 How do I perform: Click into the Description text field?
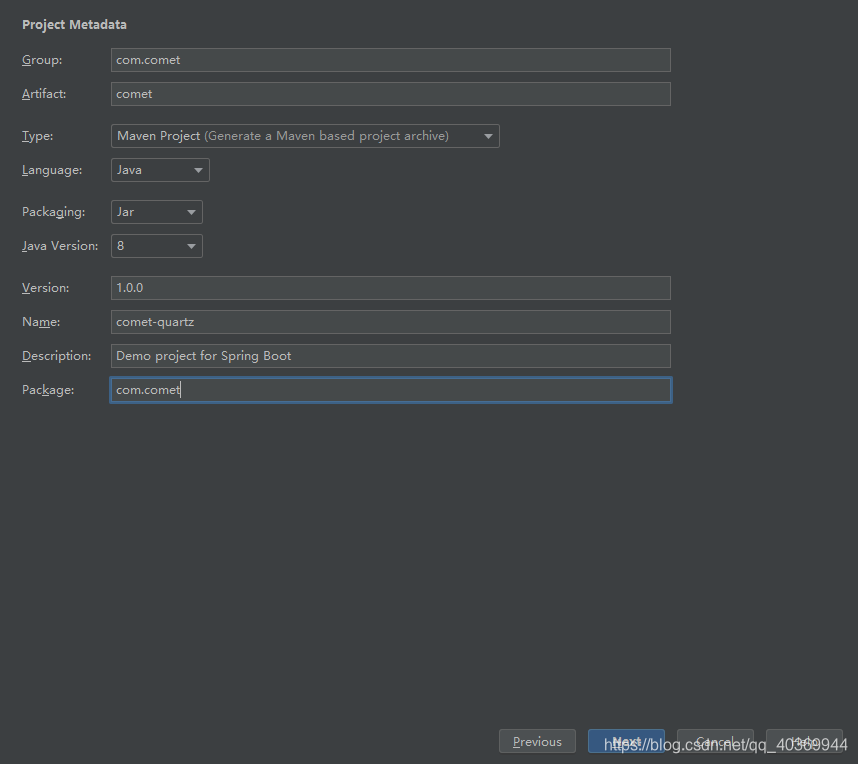pyautogui.click(x=390, y=356)
